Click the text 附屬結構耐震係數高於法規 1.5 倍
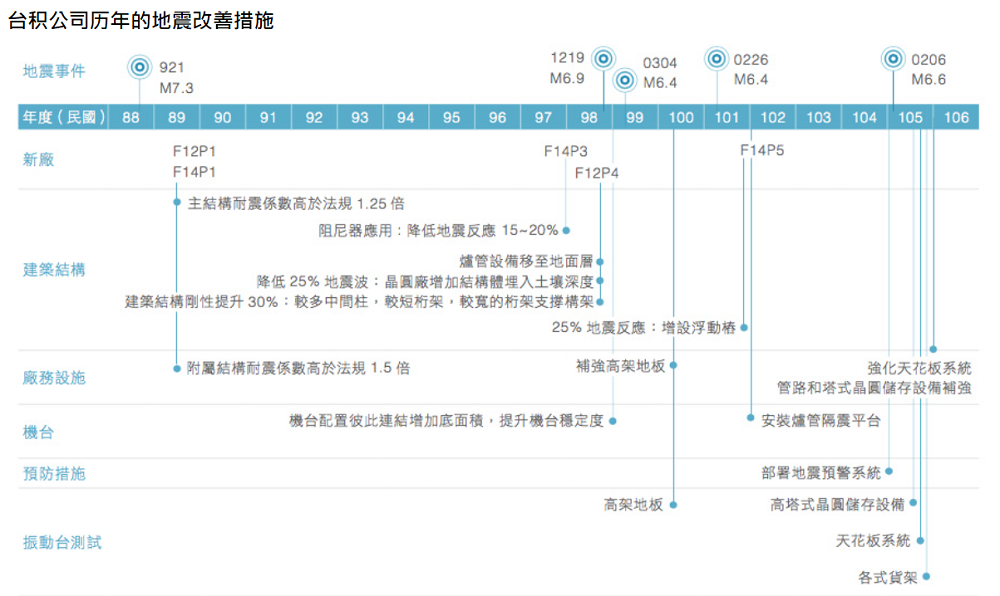 point(298,368)
